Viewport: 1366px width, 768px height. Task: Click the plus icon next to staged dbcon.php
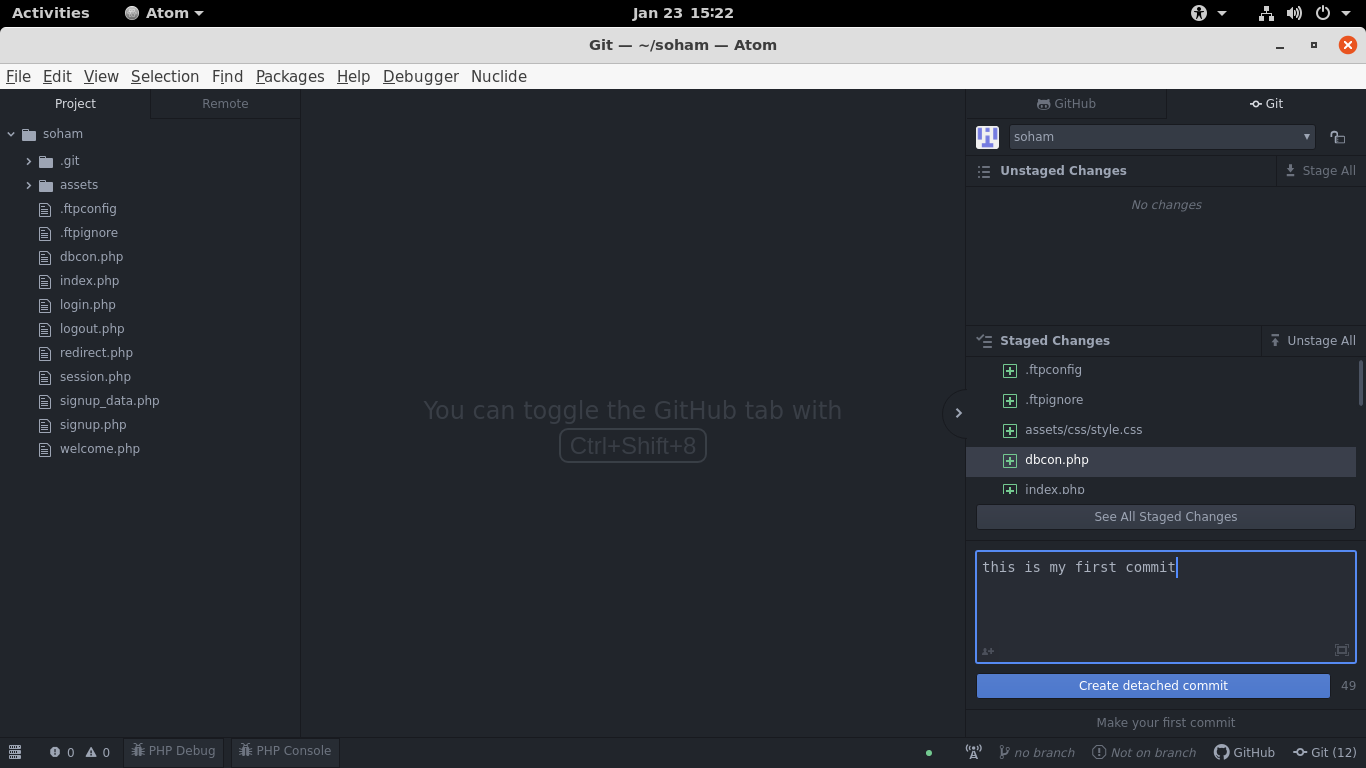coord(1009,460)
